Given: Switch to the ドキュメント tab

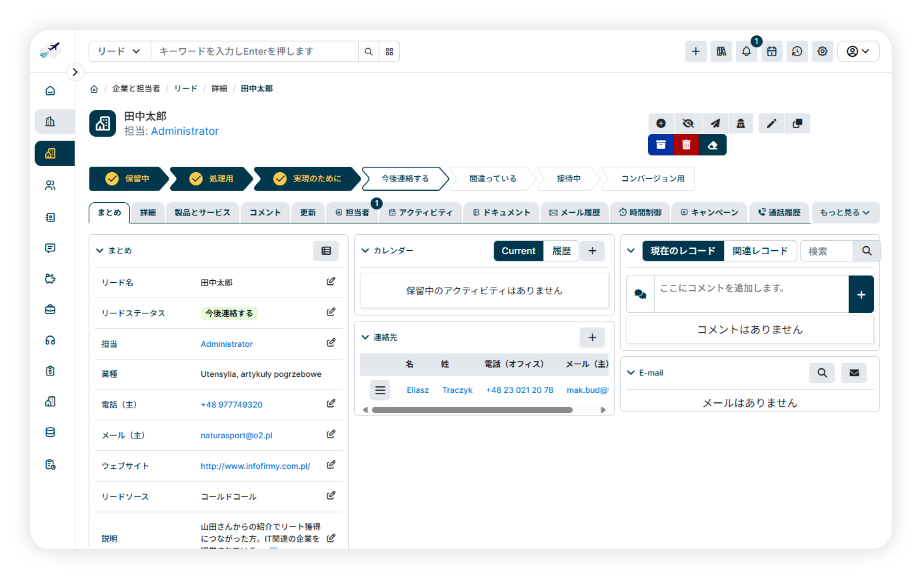Looking at the screenshot, I should [500, 212].
